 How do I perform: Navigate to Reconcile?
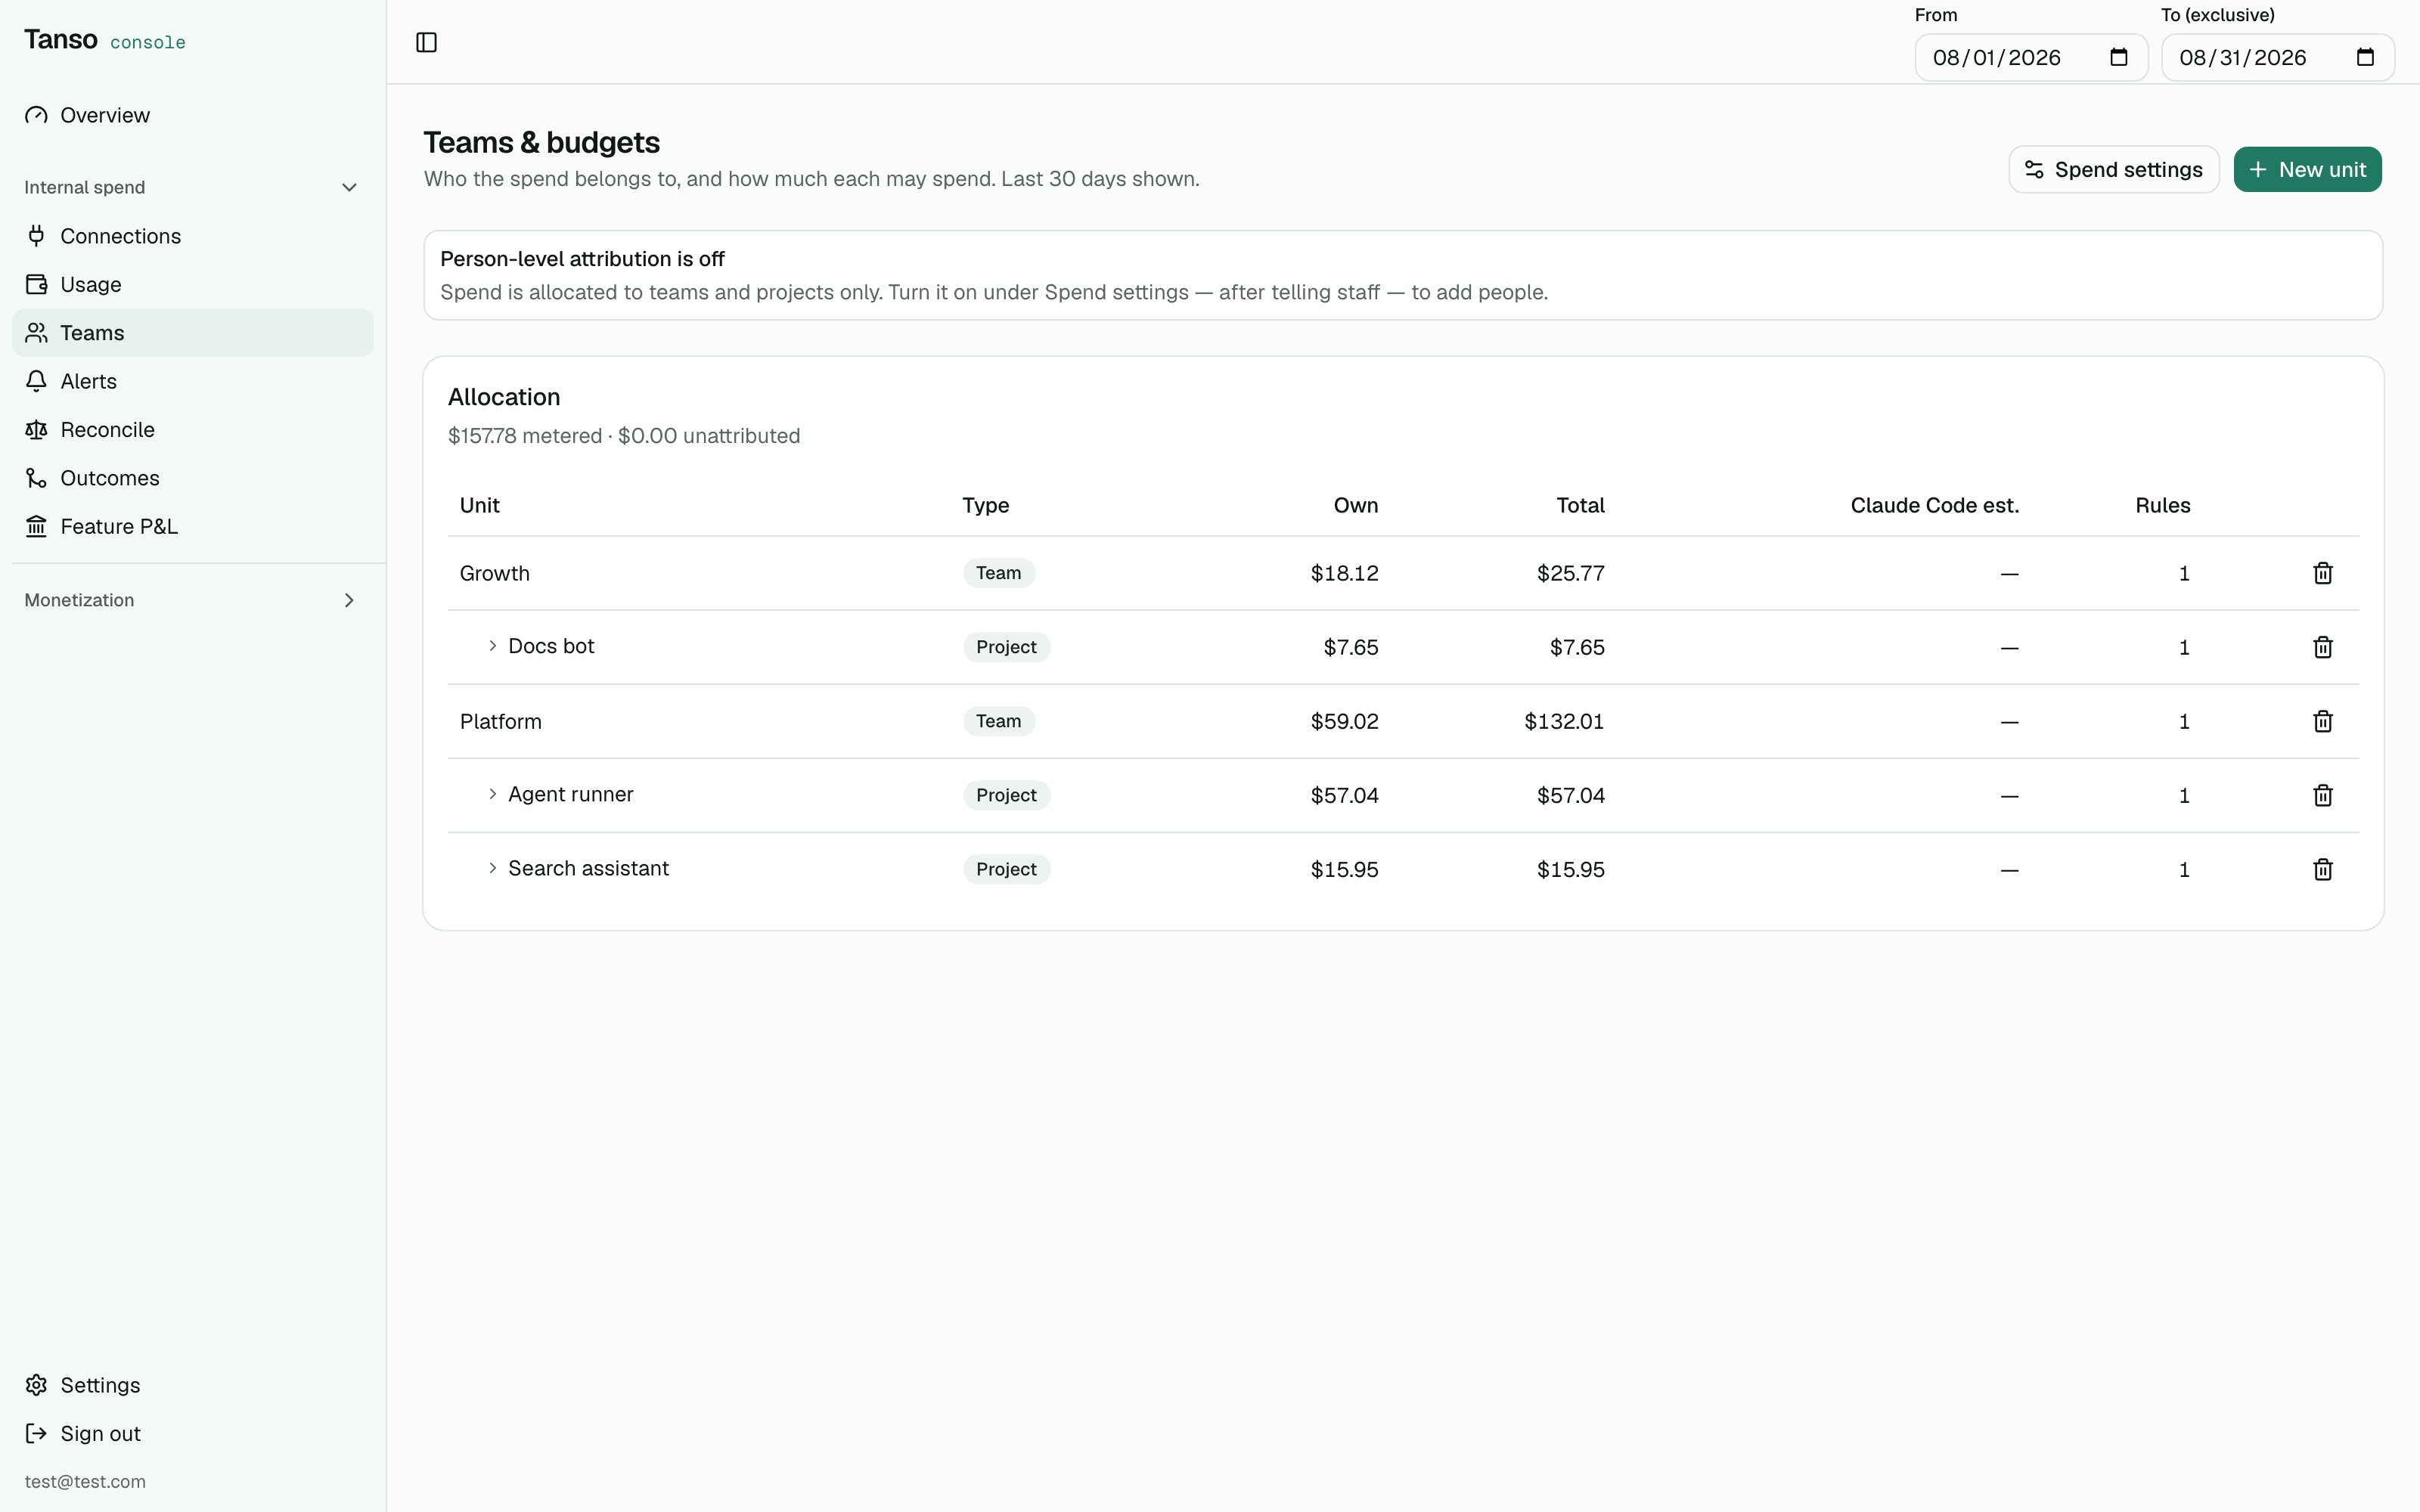192,430
